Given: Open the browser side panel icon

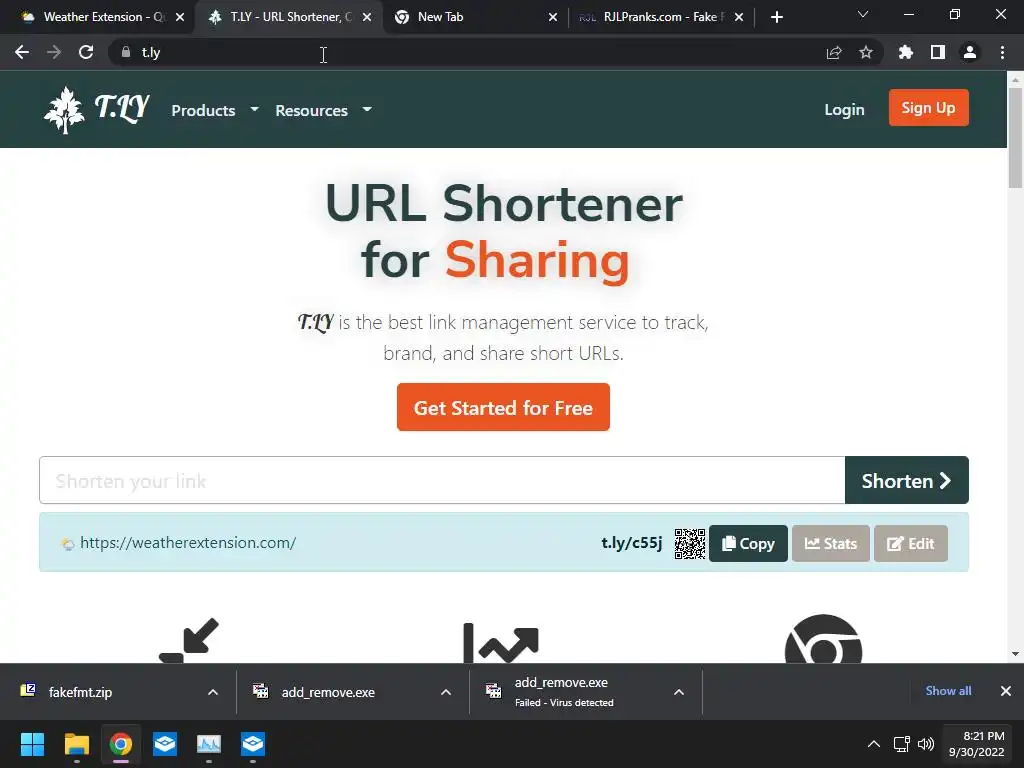Looking at the screenshot, I should [938, 52].
